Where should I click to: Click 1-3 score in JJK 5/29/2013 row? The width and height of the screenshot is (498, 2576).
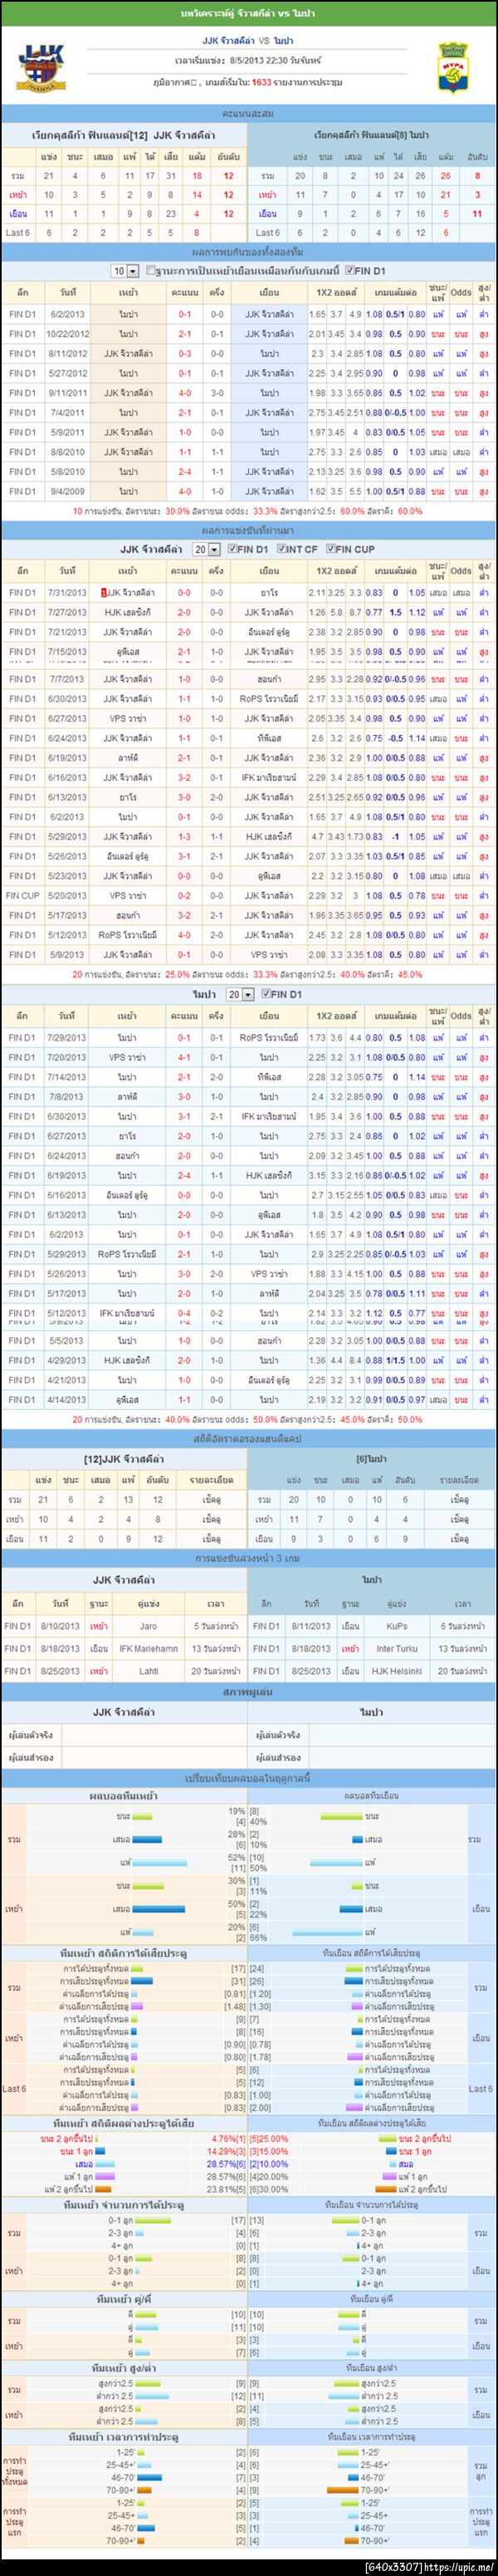click(x=185, y=836)
